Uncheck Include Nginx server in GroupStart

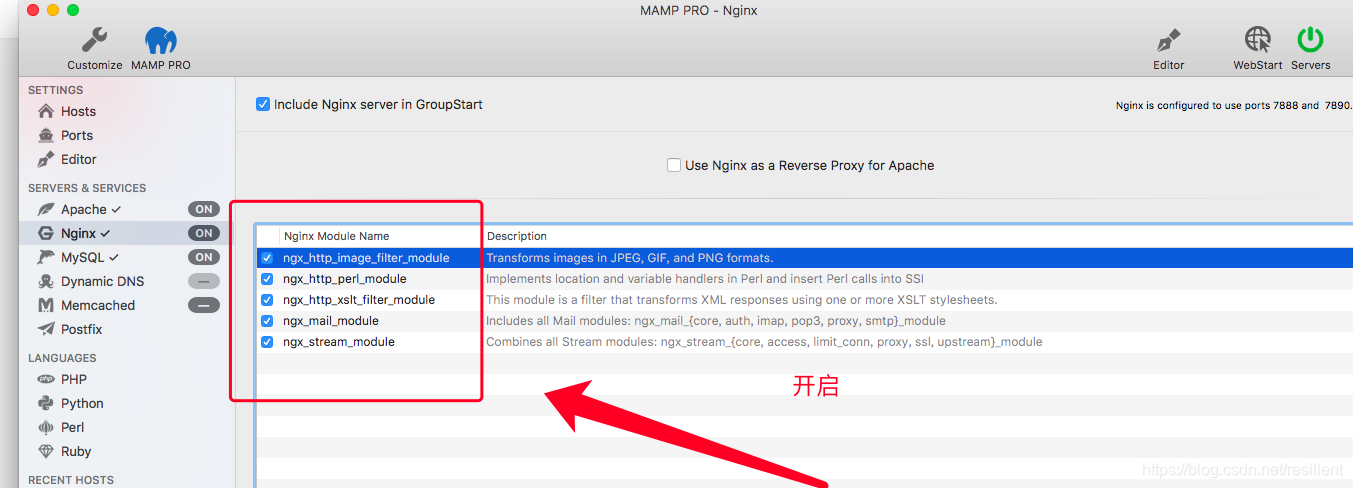click(263, 104)
